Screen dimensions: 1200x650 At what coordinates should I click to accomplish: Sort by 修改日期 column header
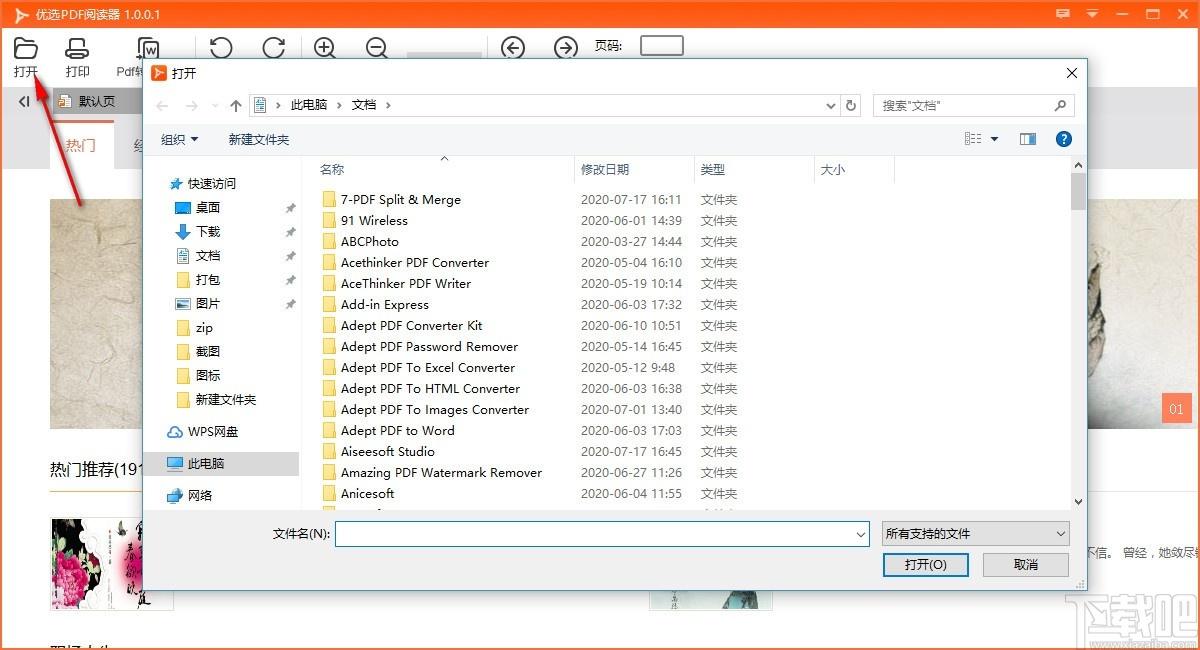click(605, 170)
